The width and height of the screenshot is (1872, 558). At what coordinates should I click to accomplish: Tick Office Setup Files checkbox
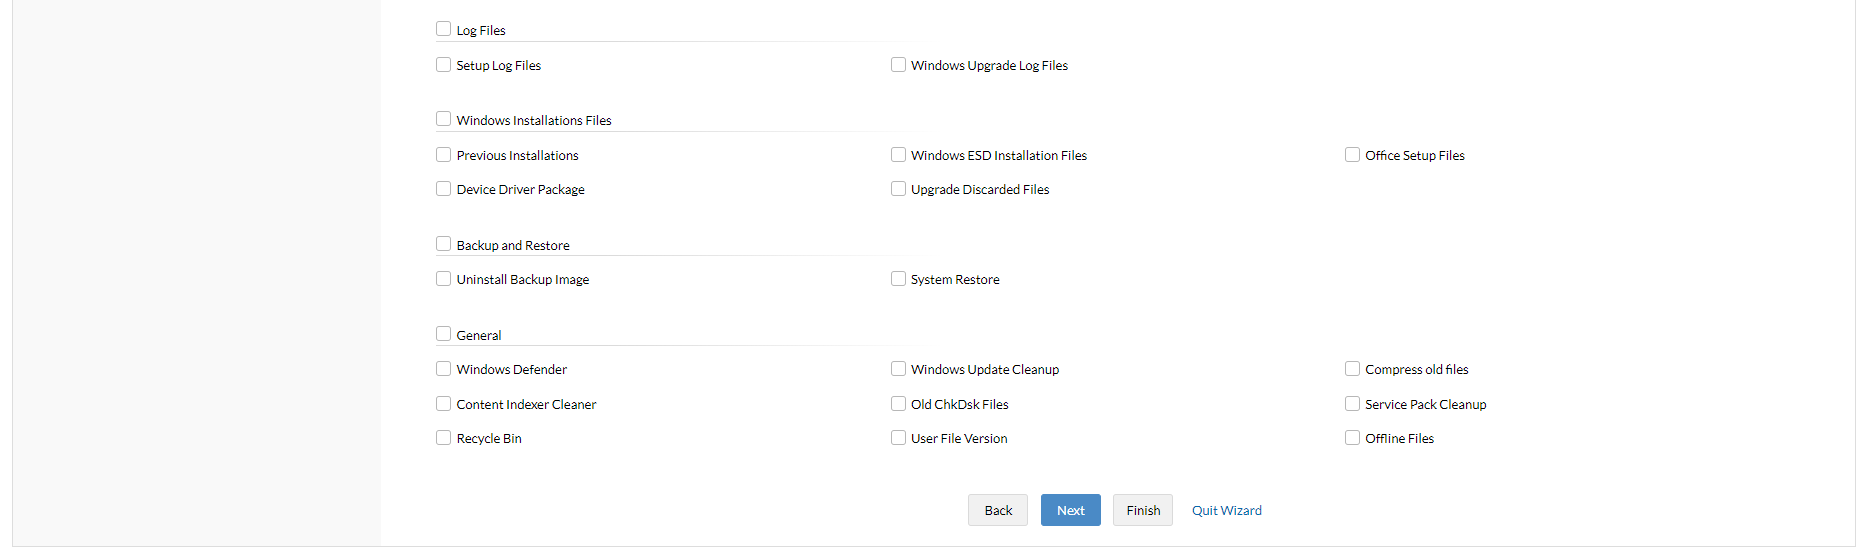1352,155
